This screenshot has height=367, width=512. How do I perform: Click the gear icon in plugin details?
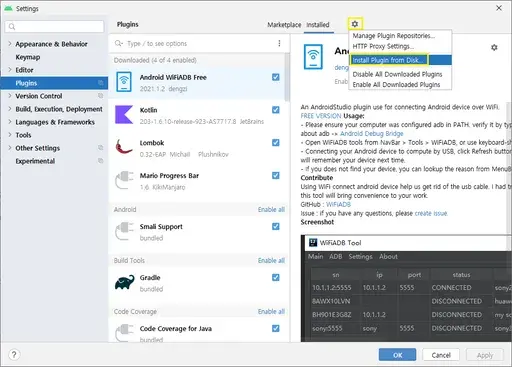(494, 48)
